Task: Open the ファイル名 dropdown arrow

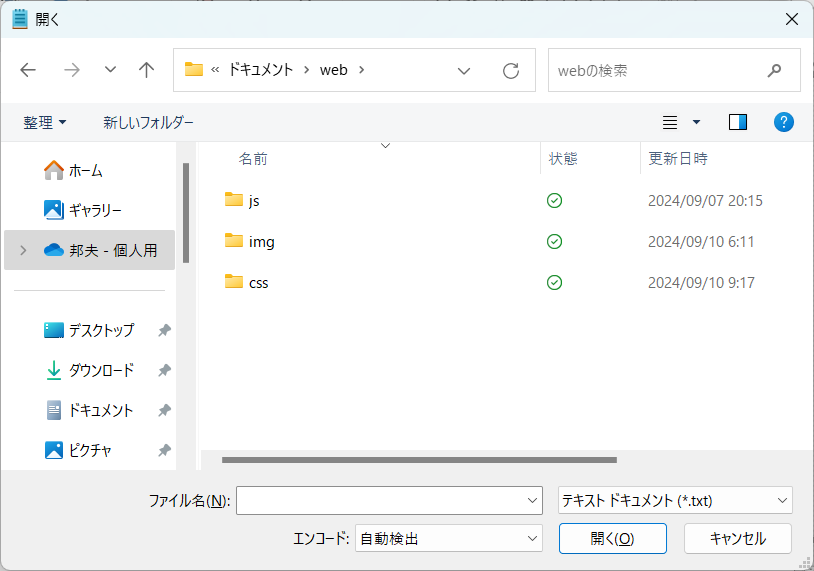Action: (x=532, y=500)
